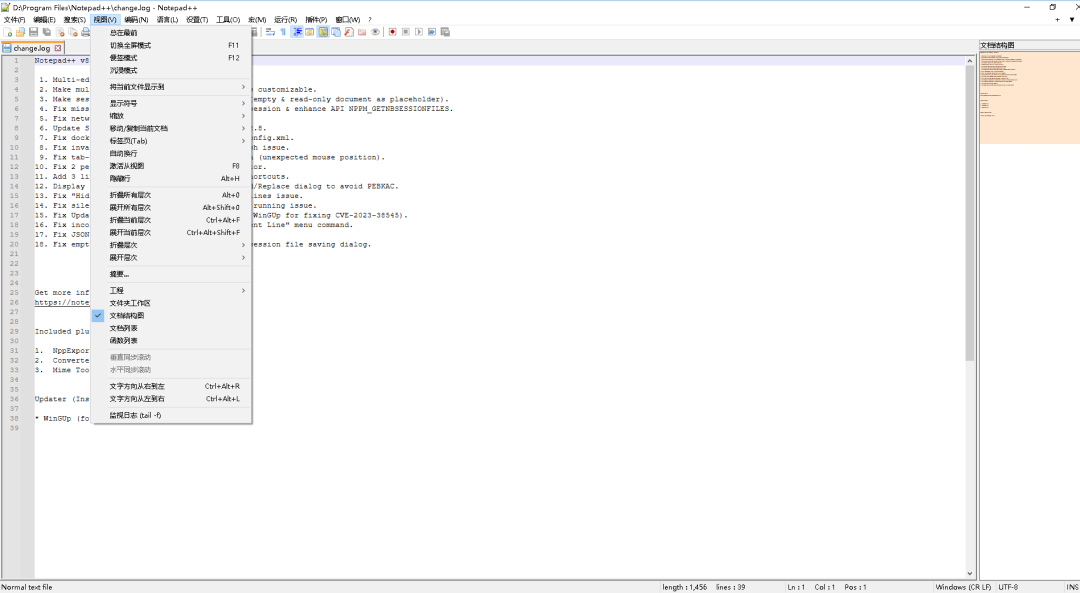The height and width of the screenshot is (593, 1080).
Task: Expand the 标签页(Tab) submenu
Action: point(172,141)
